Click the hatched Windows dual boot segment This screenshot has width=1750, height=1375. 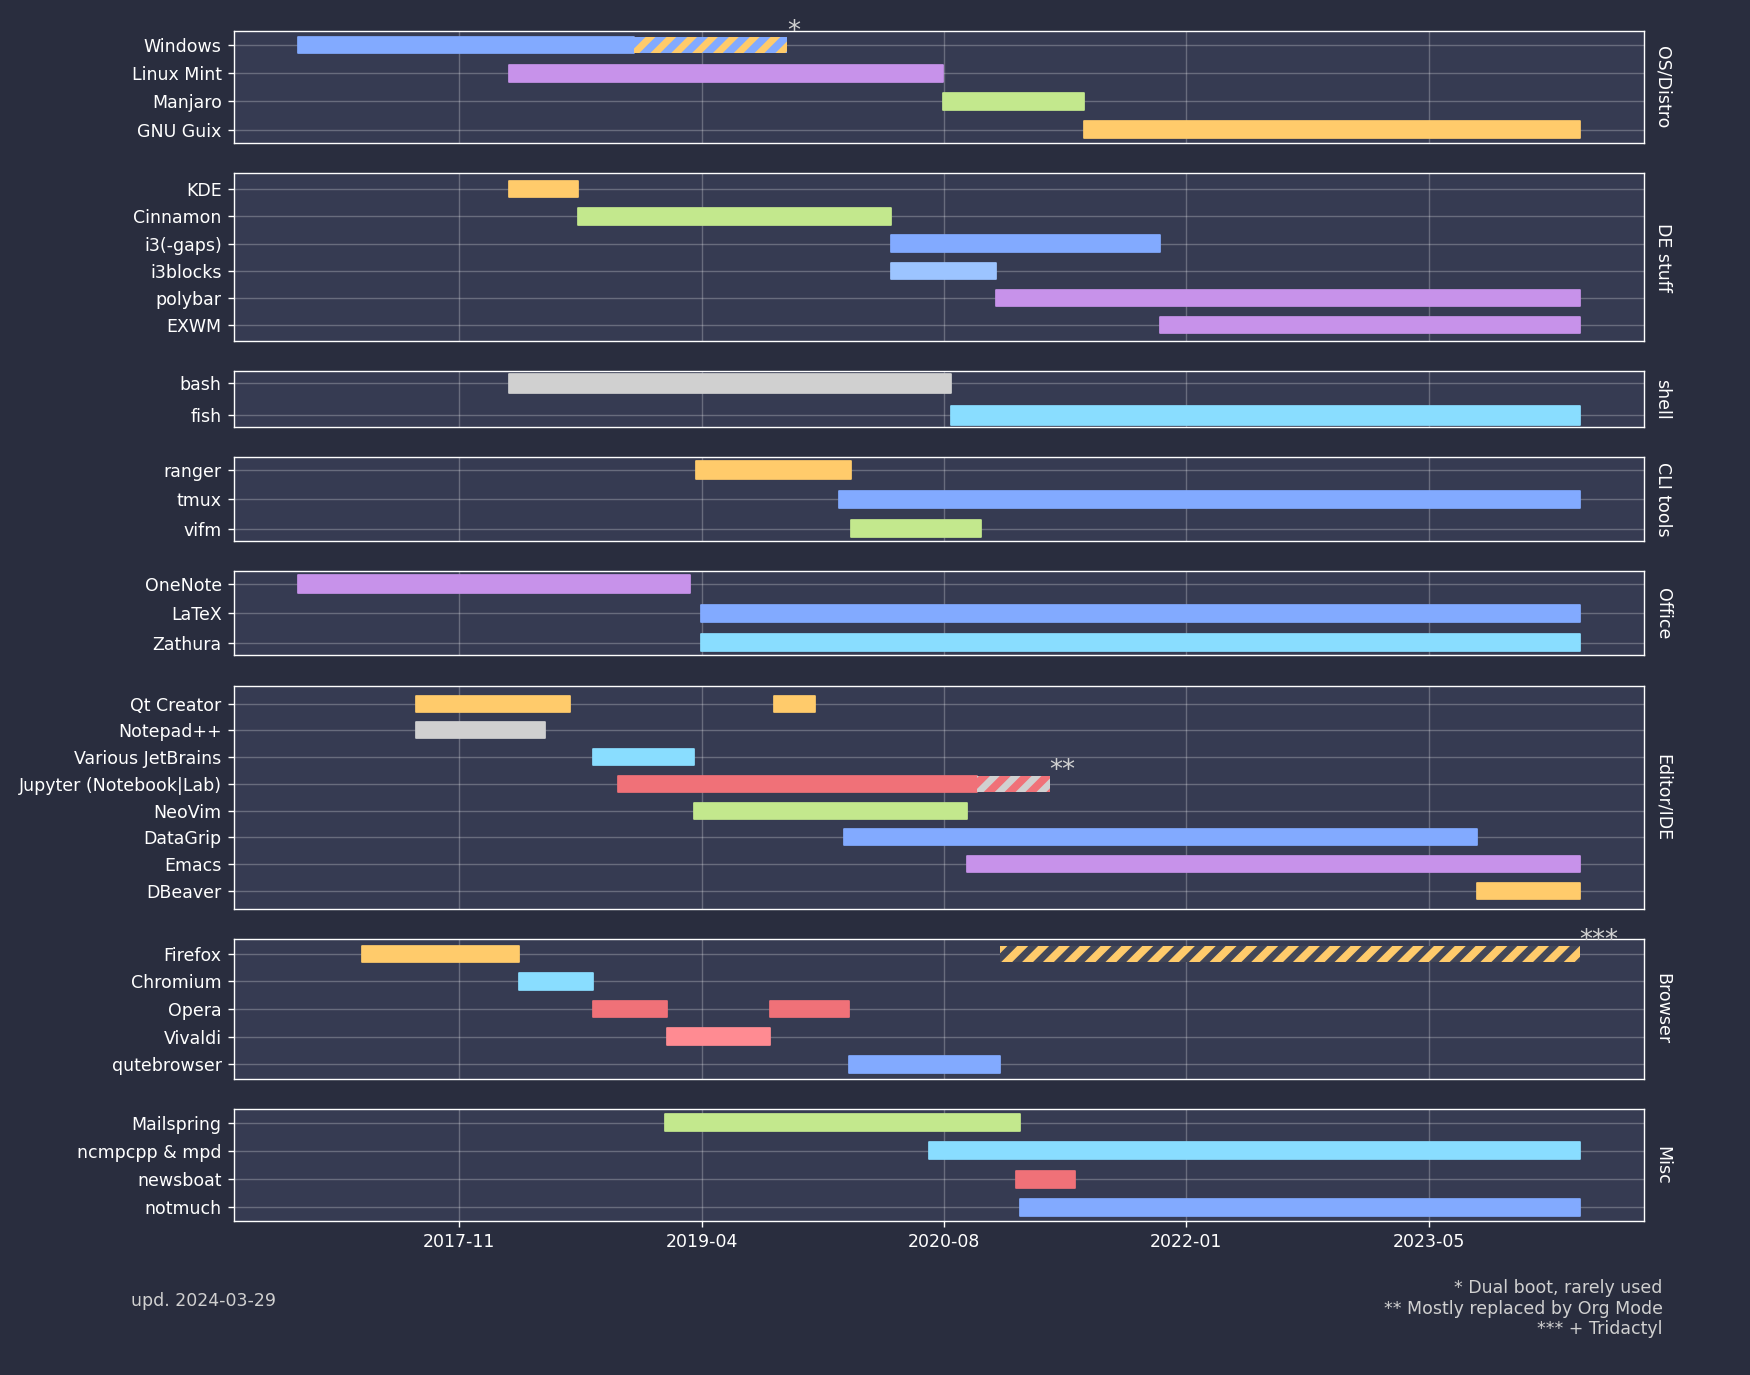pos(710,45)
